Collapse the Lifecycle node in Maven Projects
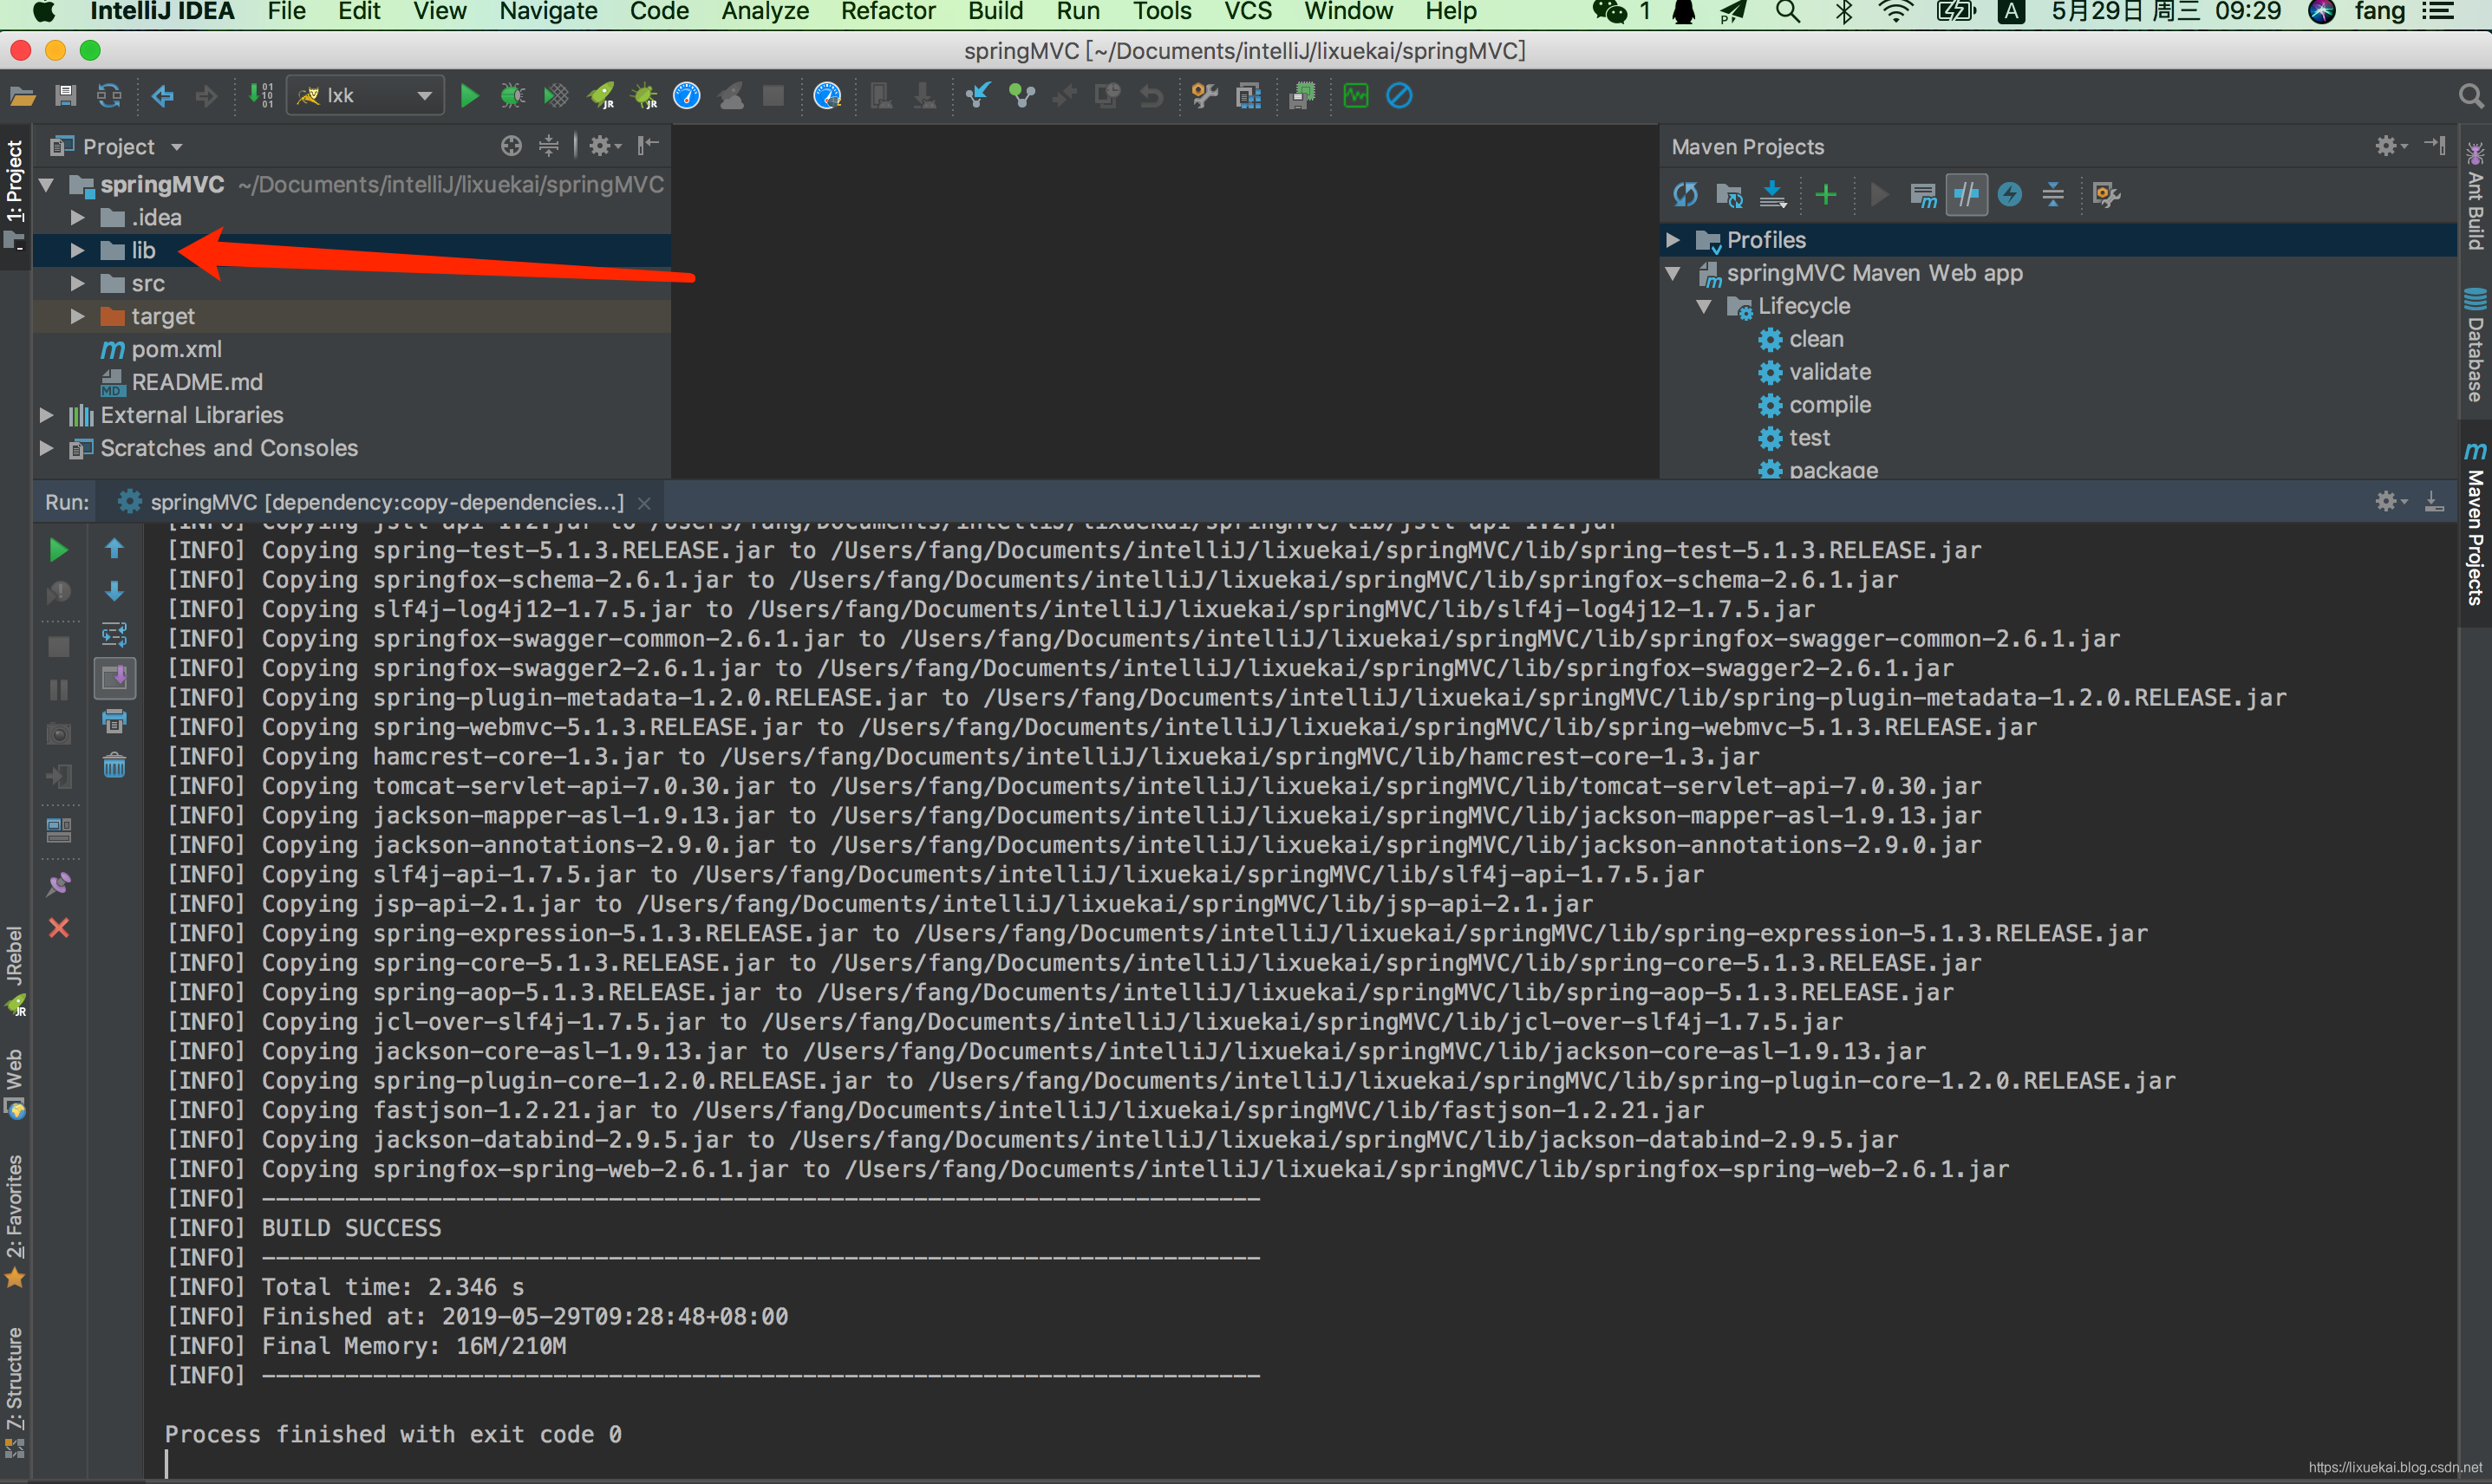The height and width of the screenshot is (1484, 2492). (x=1705, y=306)
